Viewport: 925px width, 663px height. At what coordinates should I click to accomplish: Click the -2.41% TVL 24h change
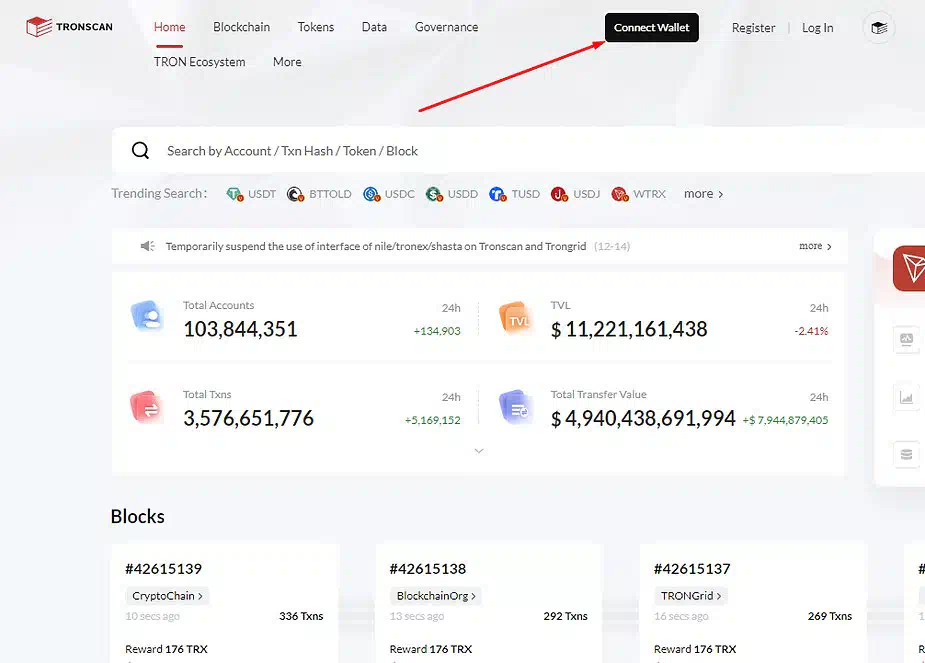(x=811, y=331)
